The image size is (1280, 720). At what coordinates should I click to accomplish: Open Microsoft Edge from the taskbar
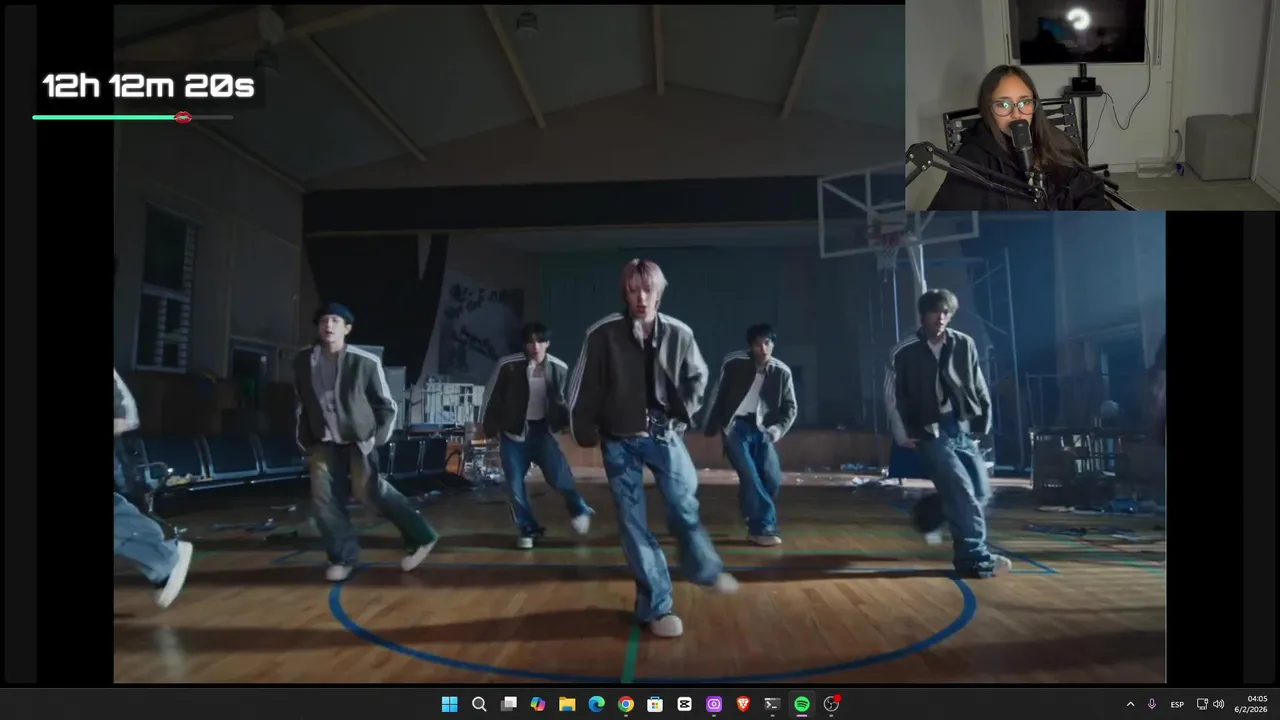596,704
